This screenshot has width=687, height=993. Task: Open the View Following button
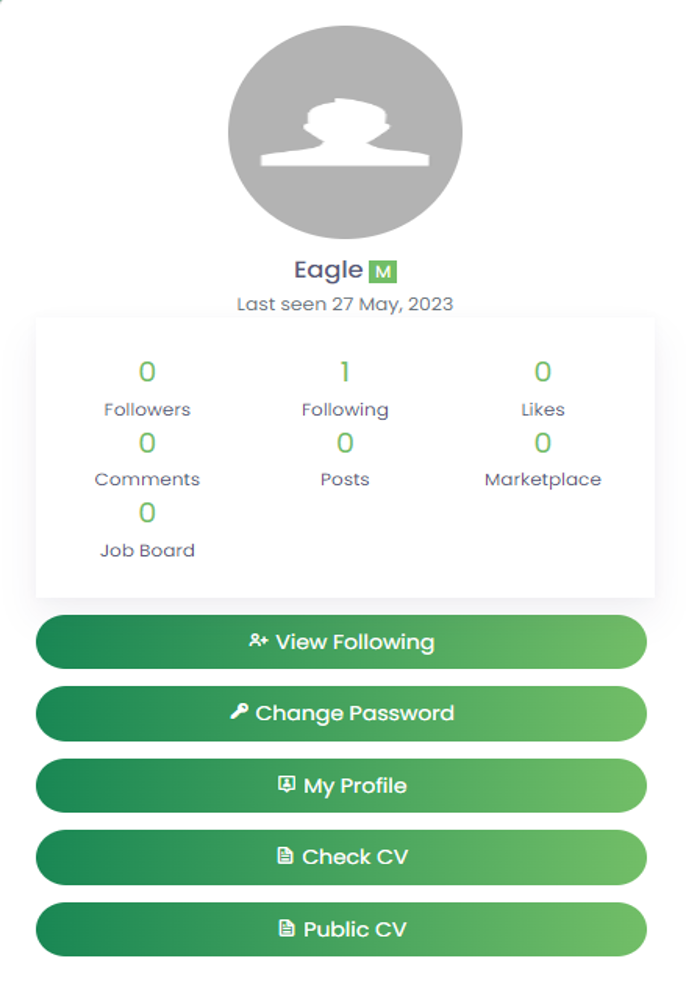(341, 642)
